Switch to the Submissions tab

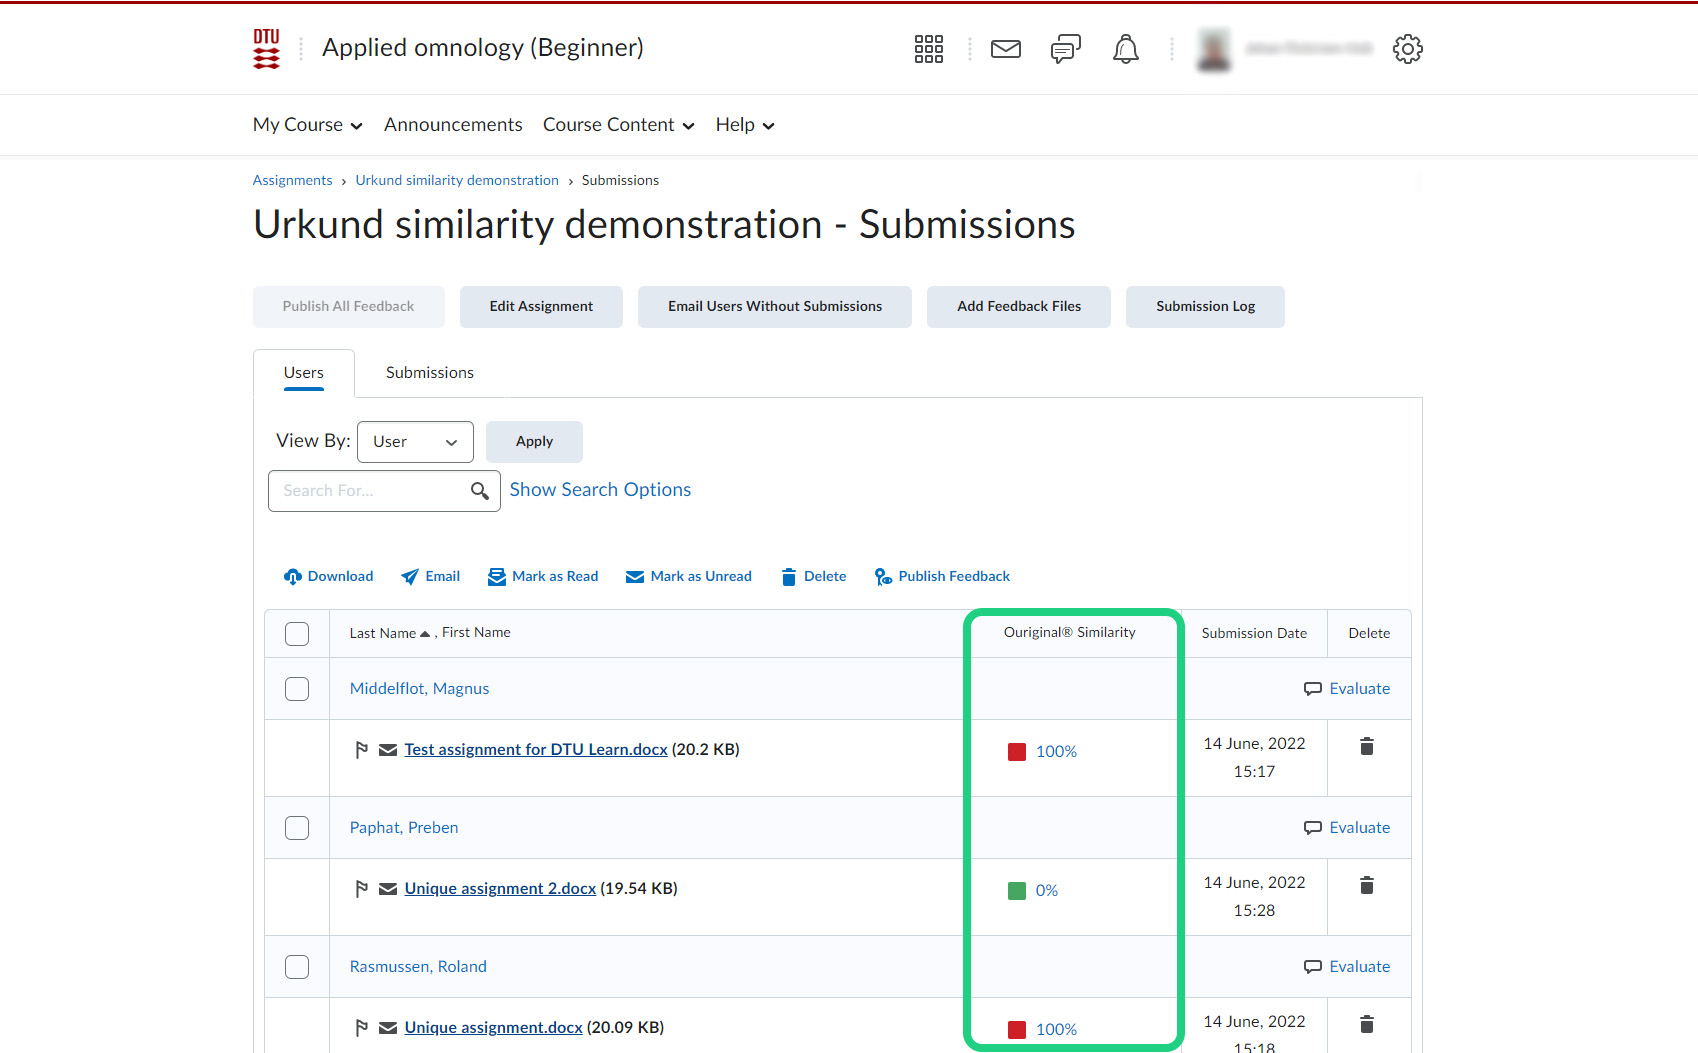pos(429,373)
